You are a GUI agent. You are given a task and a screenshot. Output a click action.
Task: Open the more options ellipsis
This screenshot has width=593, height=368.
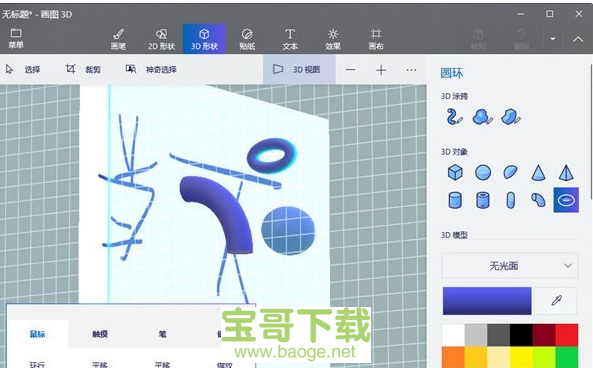coord(411,70)
